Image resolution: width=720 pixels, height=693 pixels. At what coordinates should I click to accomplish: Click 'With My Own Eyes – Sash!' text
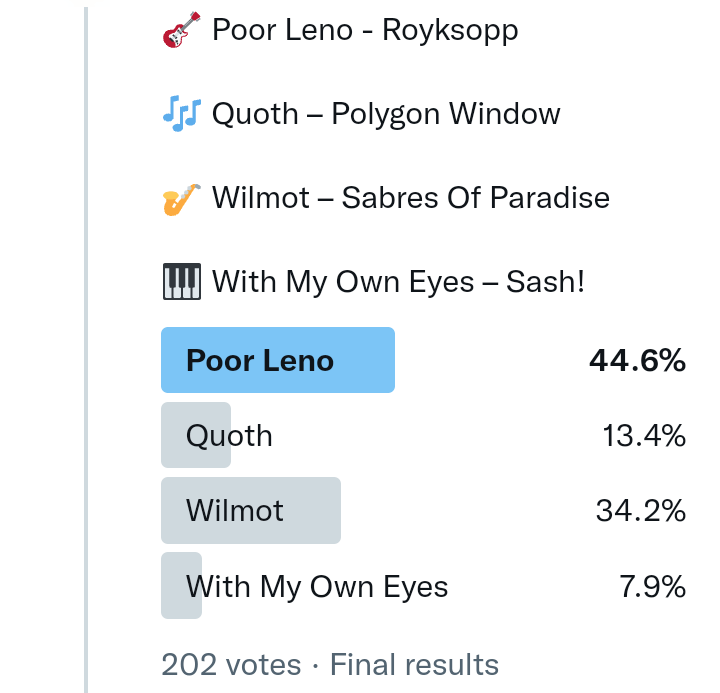click(x=398, y=282)
